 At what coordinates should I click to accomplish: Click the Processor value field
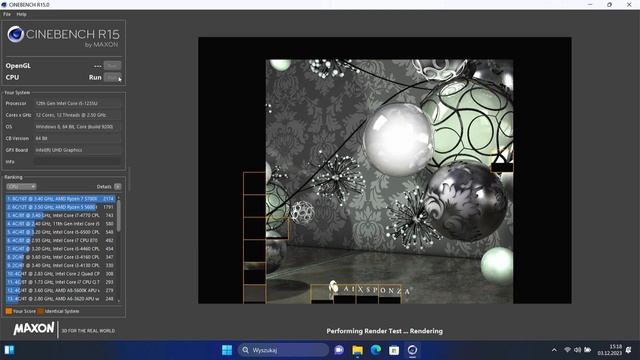[78, 104]
